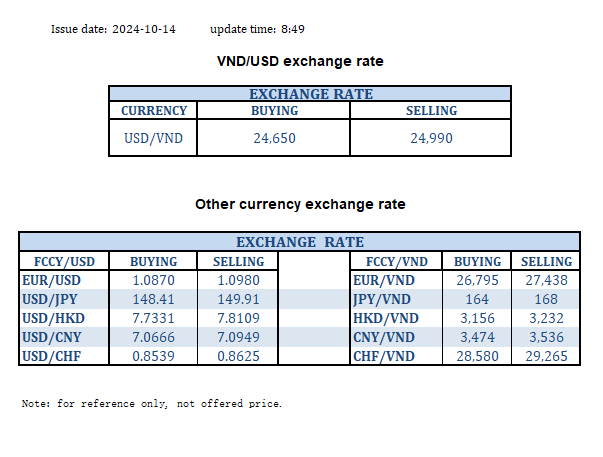The width and height of the screenshot is (603, 457).
Task: Click the CNY/VND buying value 3,474
Action: [475, 335]
